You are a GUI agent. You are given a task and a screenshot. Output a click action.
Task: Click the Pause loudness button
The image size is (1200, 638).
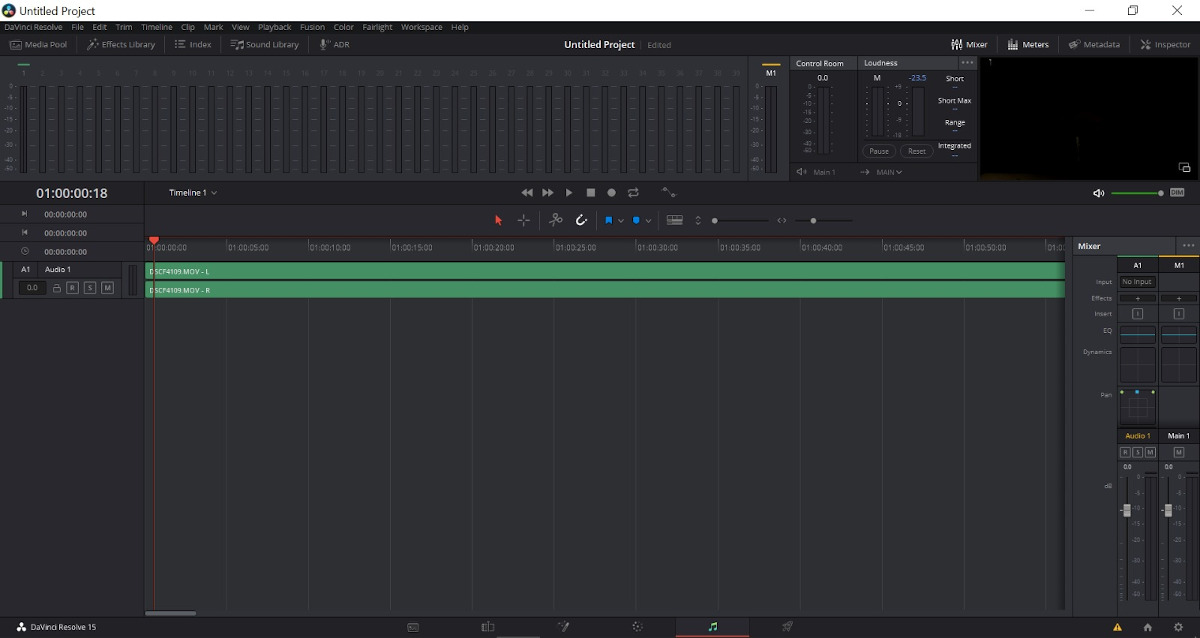click(x=879, y=151)
